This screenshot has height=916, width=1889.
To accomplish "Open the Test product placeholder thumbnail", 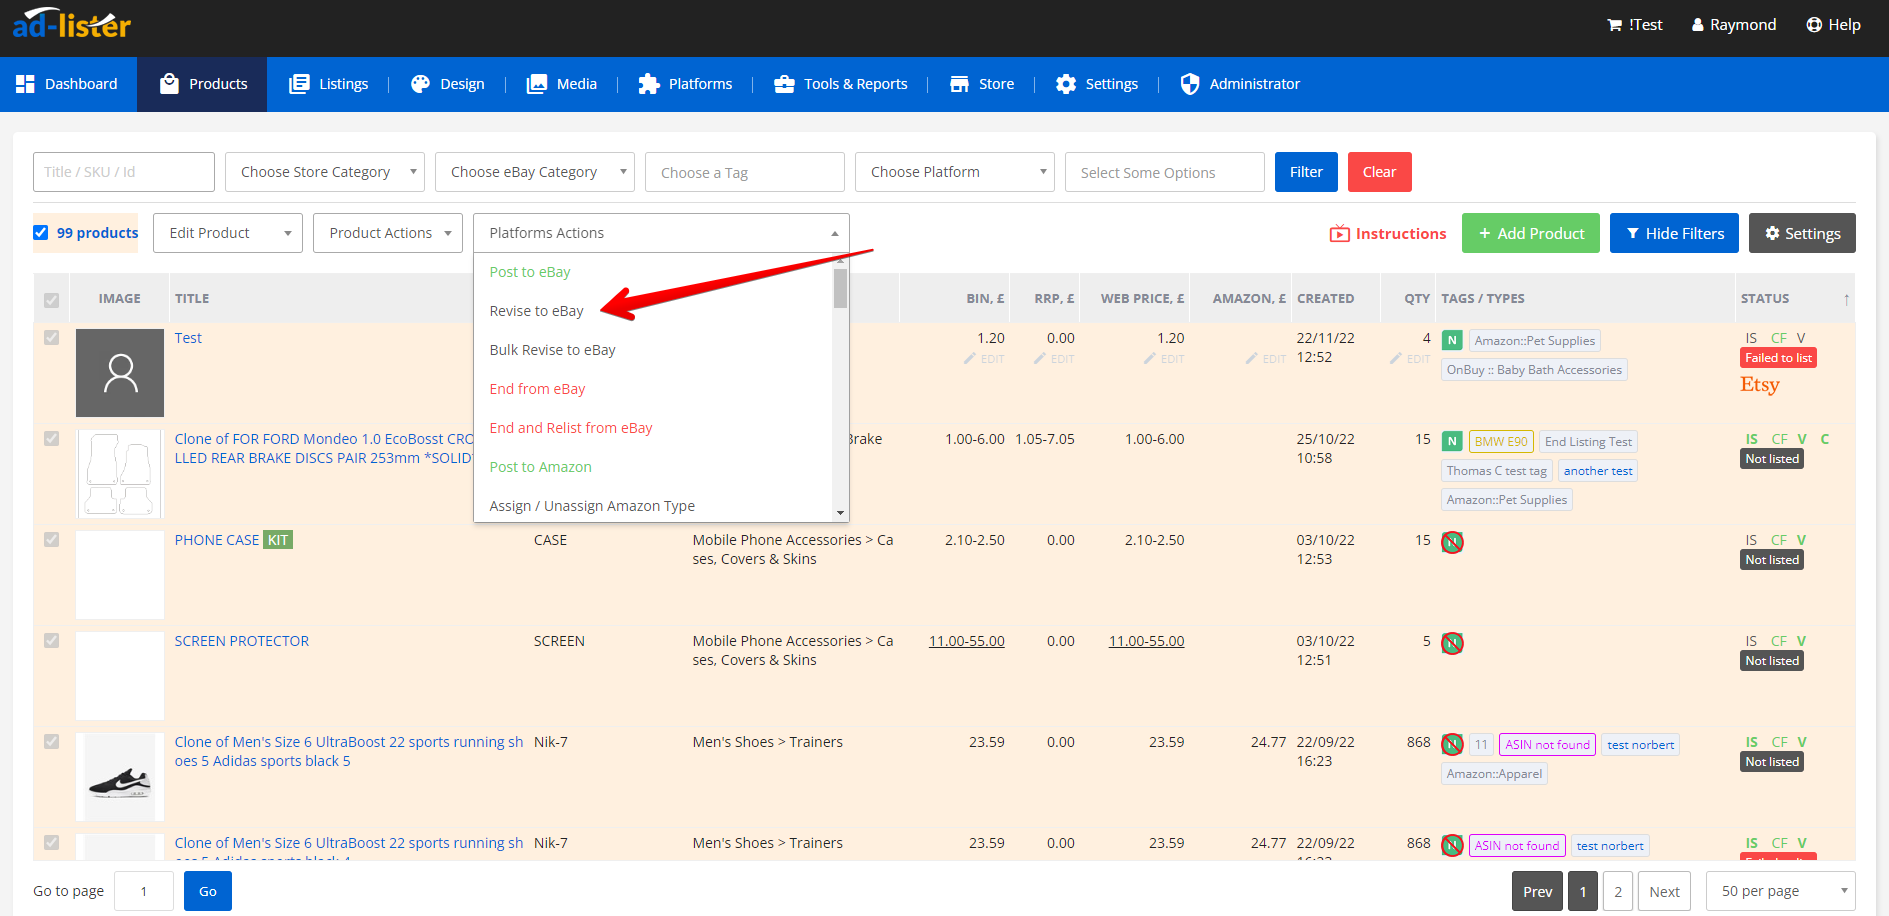I will (120, 373).
